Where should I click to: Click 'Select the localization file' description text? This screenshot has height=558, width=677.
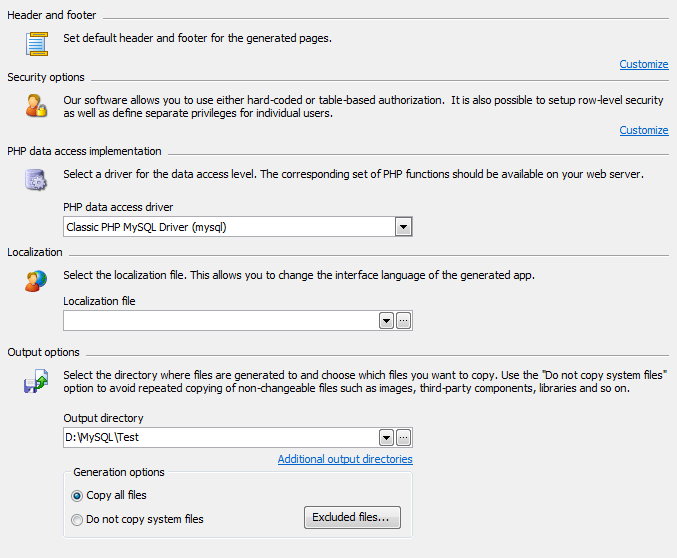point(299,276)
